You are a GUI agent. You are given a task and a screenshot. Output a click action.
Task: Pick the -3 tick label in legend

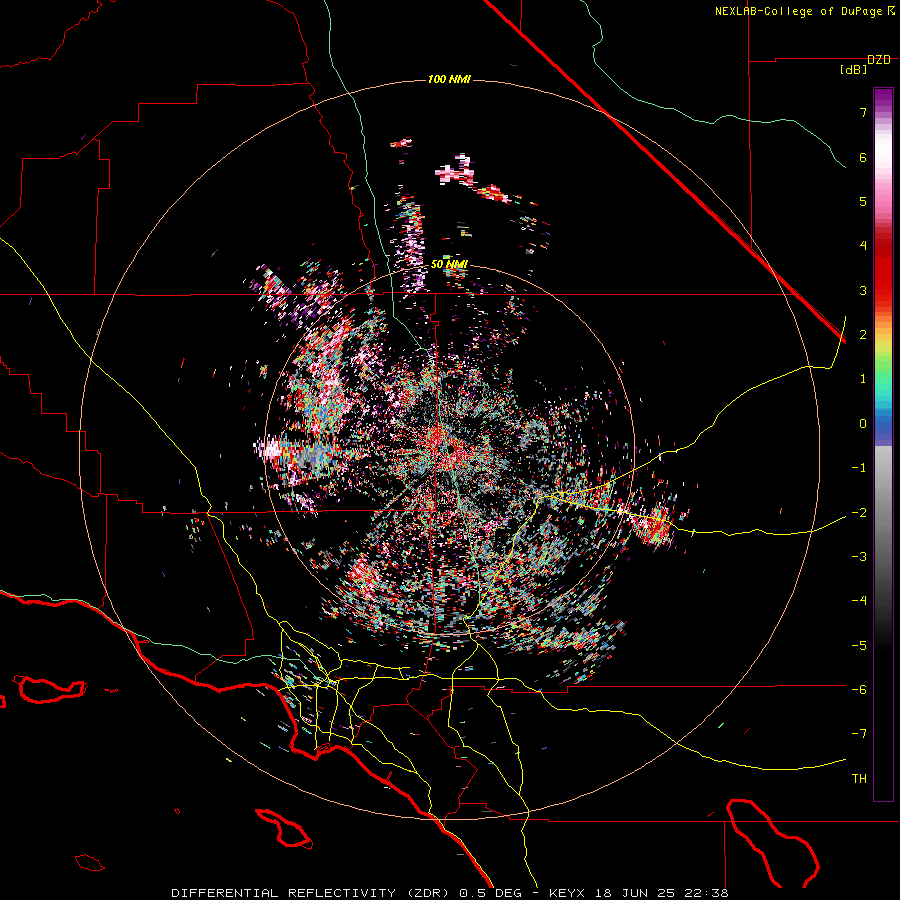[859, 557]
